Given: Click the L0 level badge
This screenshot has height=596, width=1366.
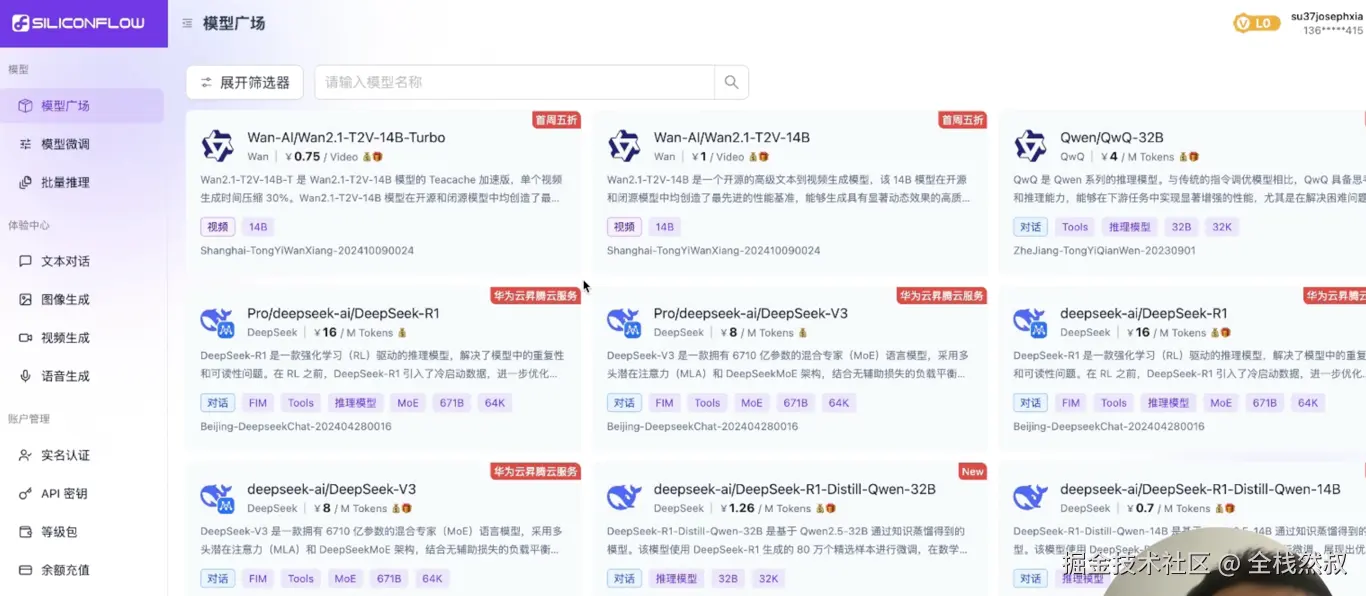Looking at the screenshot, I should point(1257,23).
